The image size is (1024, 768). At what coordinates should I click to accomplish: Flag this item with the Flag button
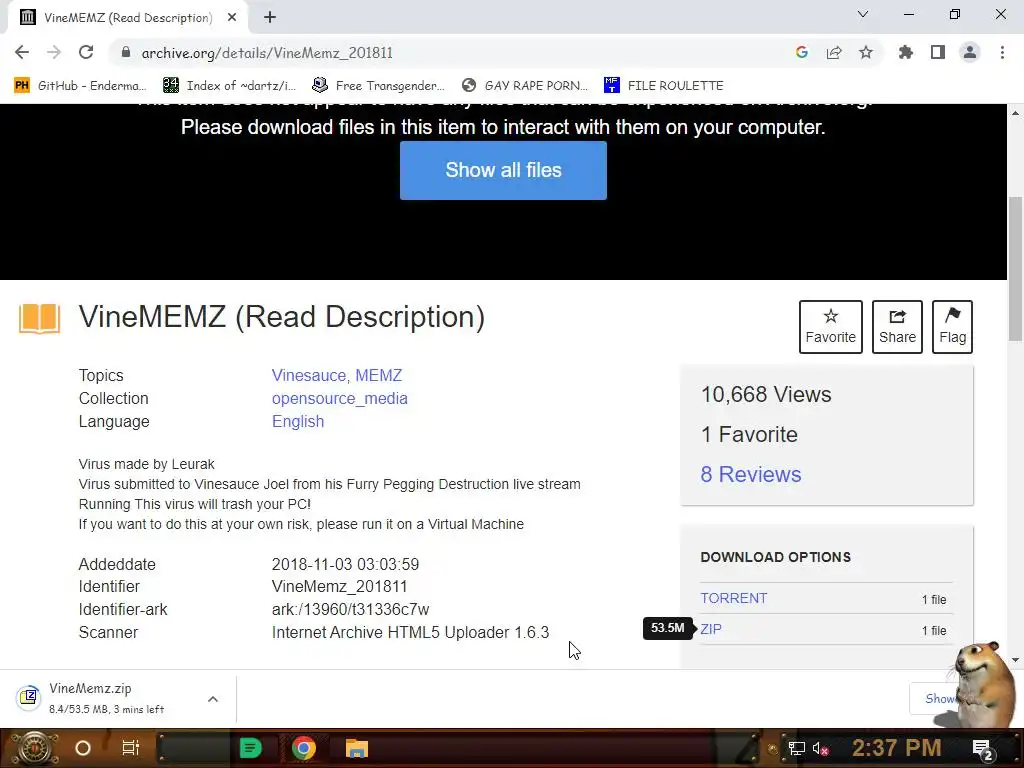(952, 327)
